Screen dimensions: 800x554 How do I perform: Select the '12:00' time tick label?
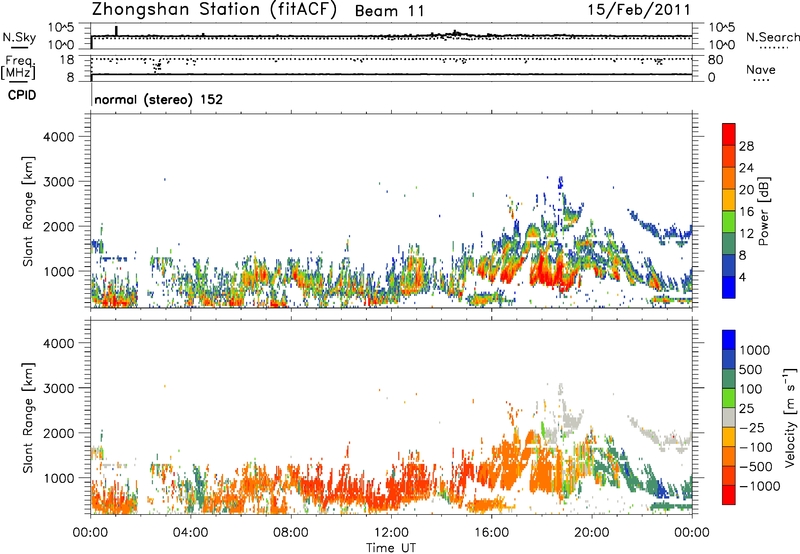tap(391, 533)
